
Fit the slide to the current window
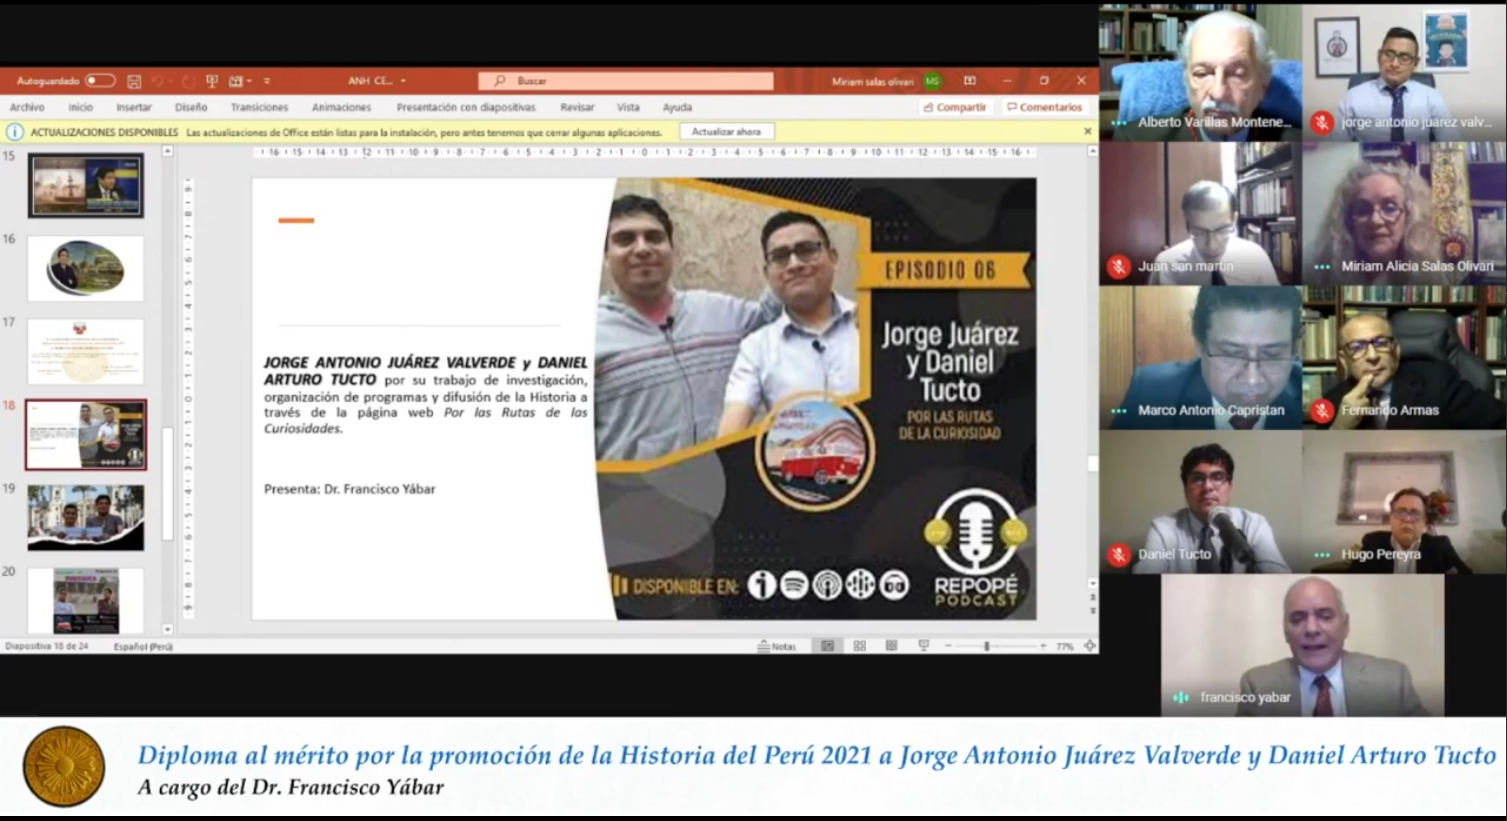click(1090, 646)
